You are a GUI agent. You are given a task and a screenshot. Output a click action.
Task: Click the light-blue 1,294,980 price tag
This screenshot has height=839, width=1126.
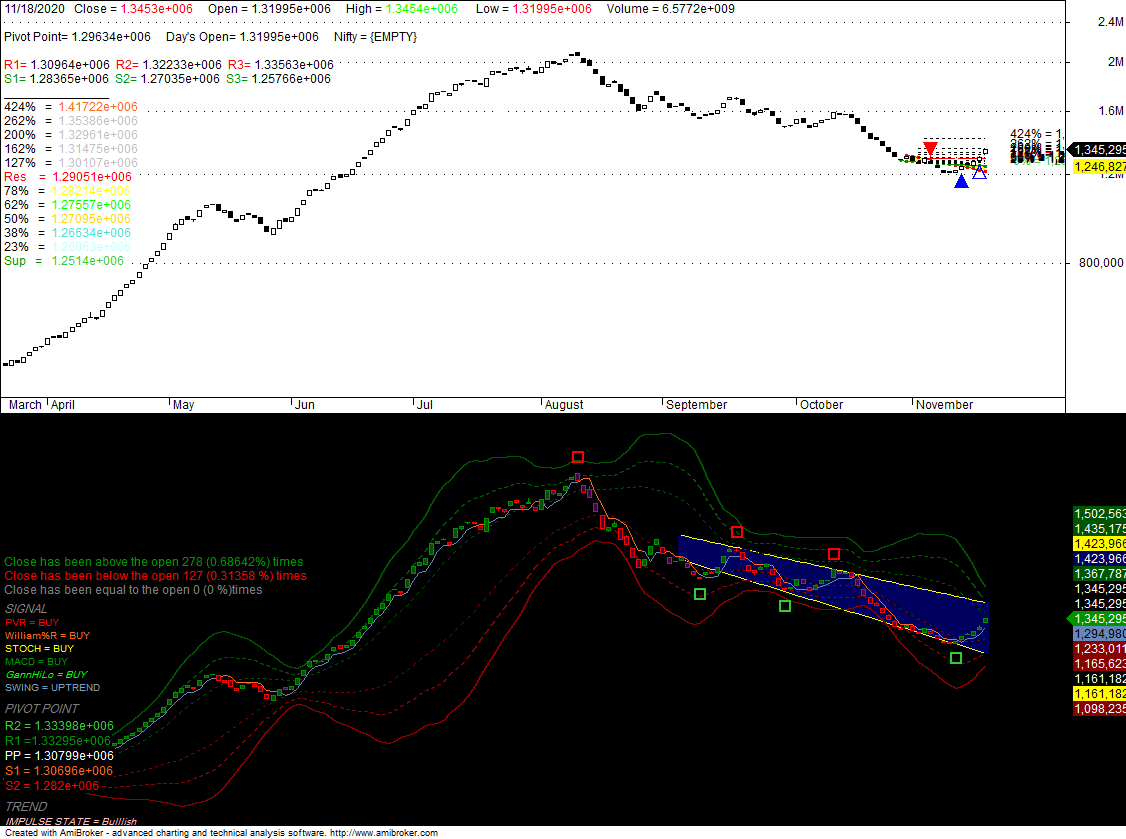coord(1099,634)
